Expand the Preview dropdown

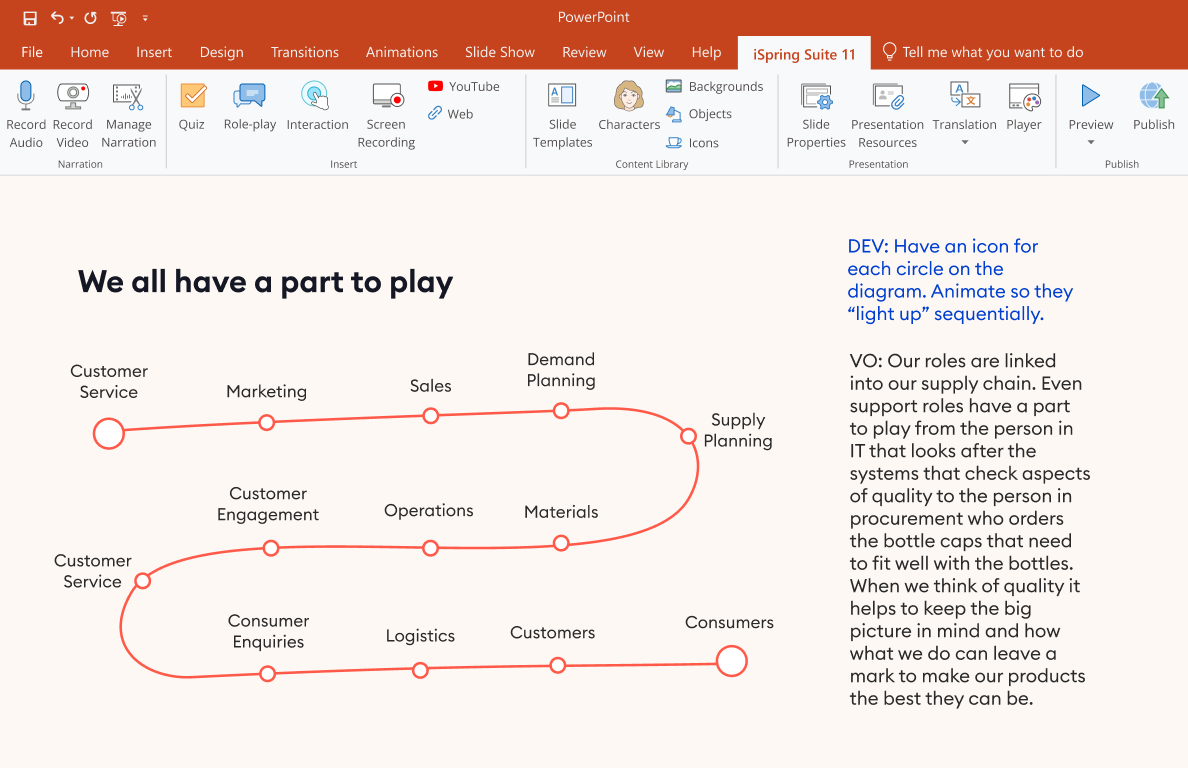click(x=1090, y=141)
